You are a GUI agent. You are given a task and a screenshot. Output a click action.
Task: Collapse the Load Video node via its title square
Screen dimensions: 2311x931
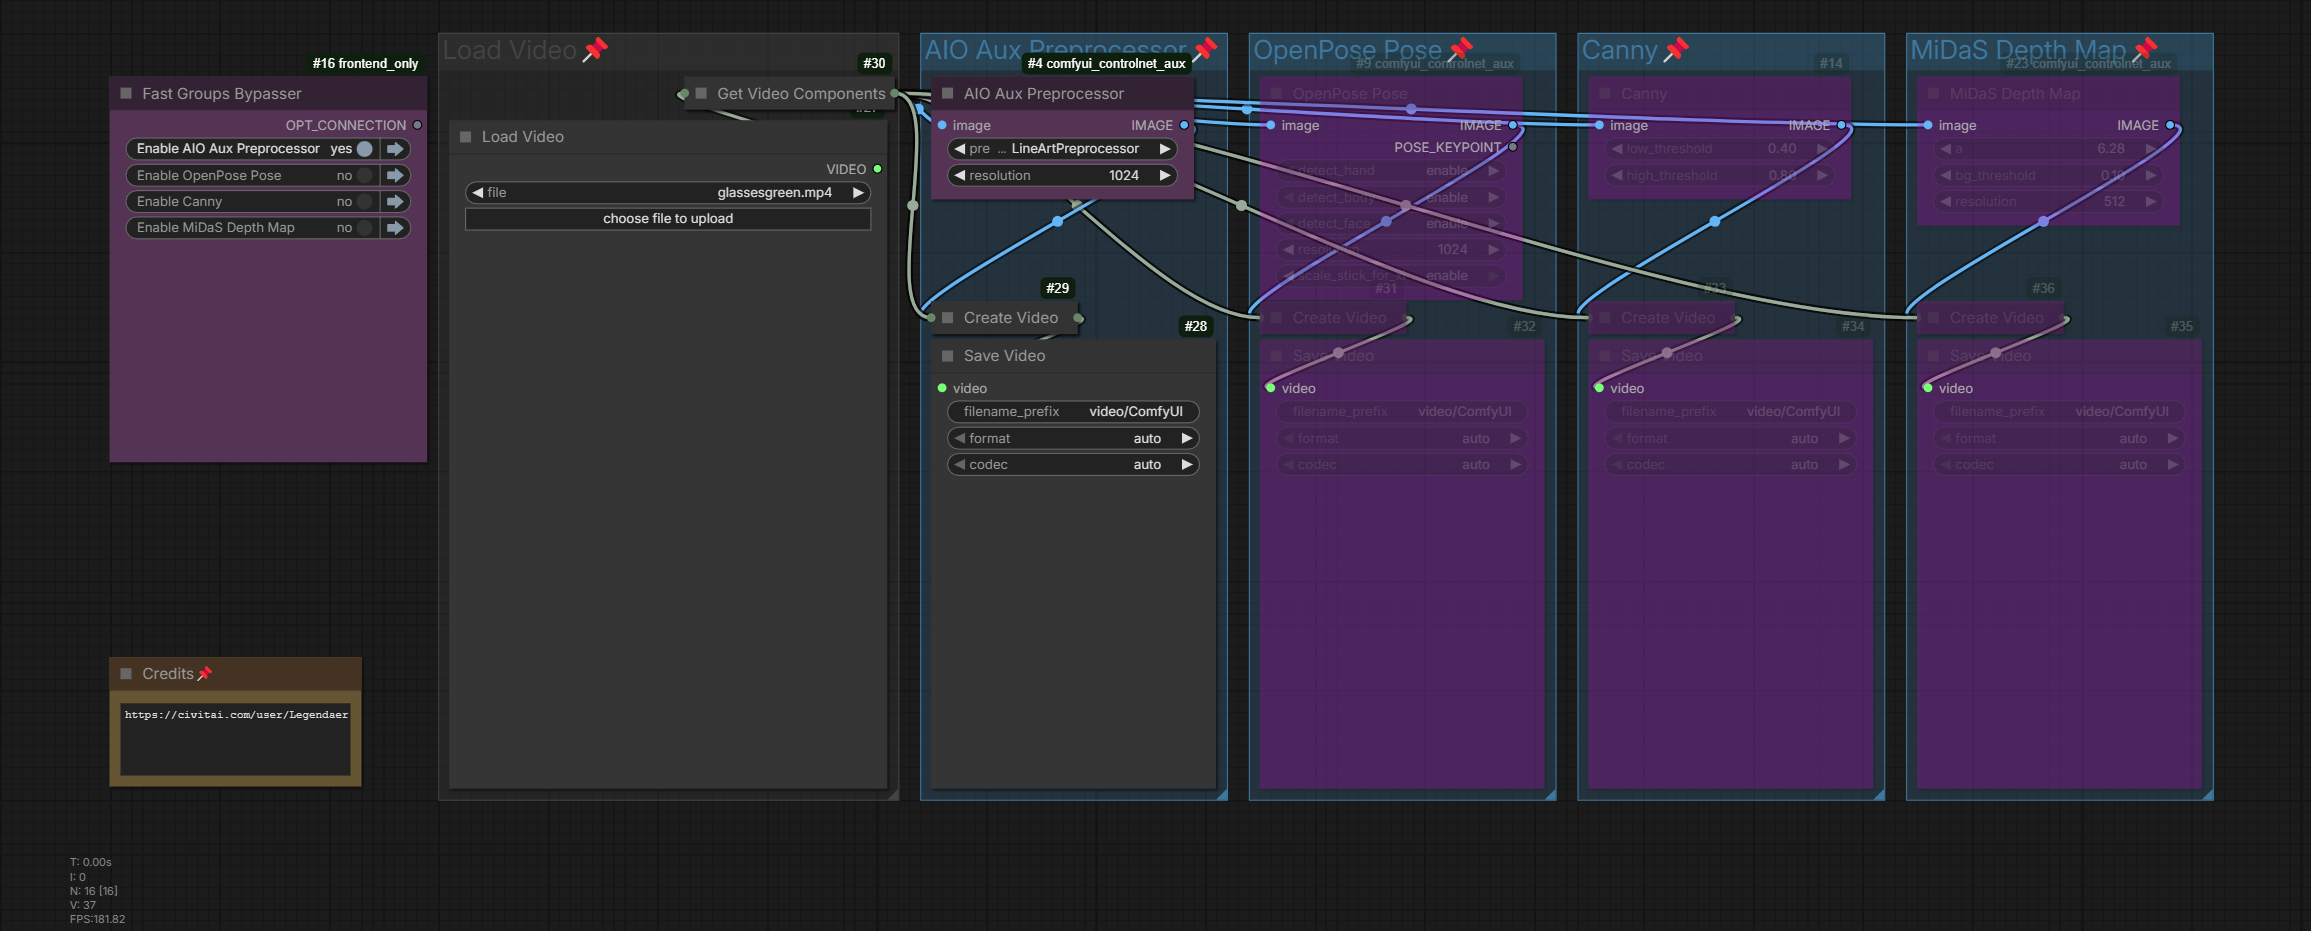pos(466,137)
